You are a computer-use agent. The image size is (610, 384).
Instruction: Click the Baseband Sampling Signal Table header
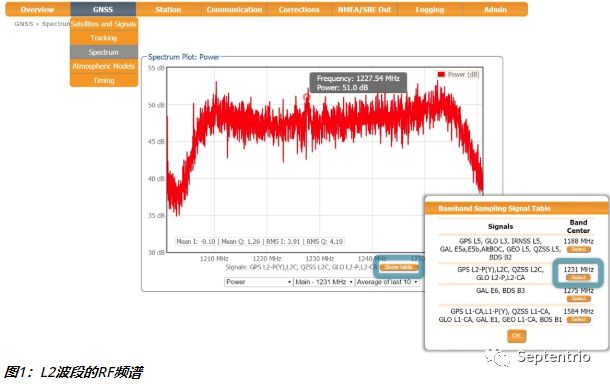point(517,208)
